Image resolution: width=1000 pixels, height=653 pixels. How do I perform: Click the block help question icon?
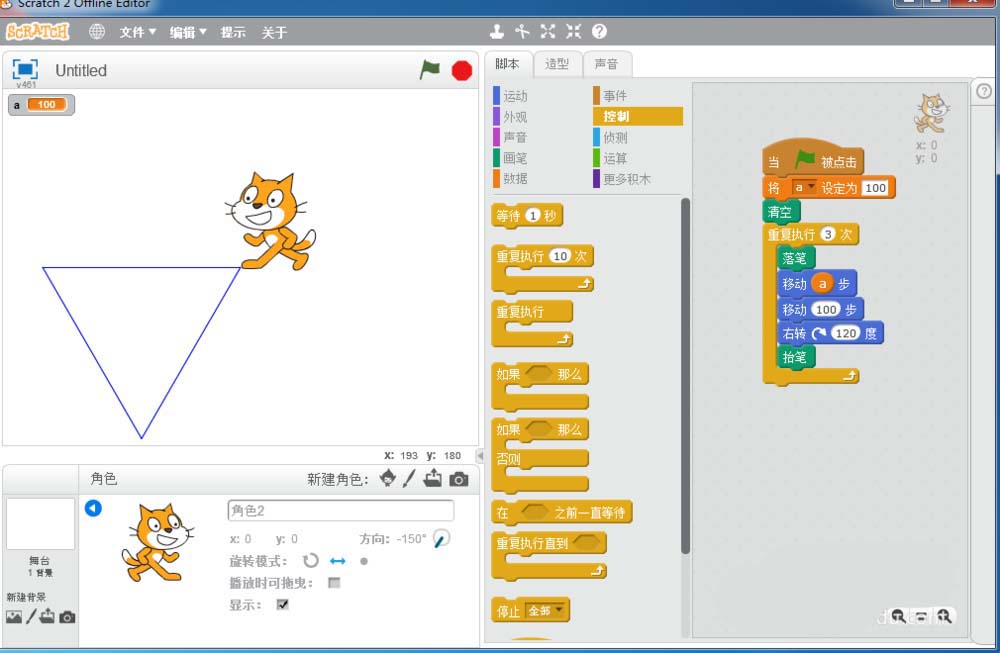pyautogui.click(x=599, y=31)
